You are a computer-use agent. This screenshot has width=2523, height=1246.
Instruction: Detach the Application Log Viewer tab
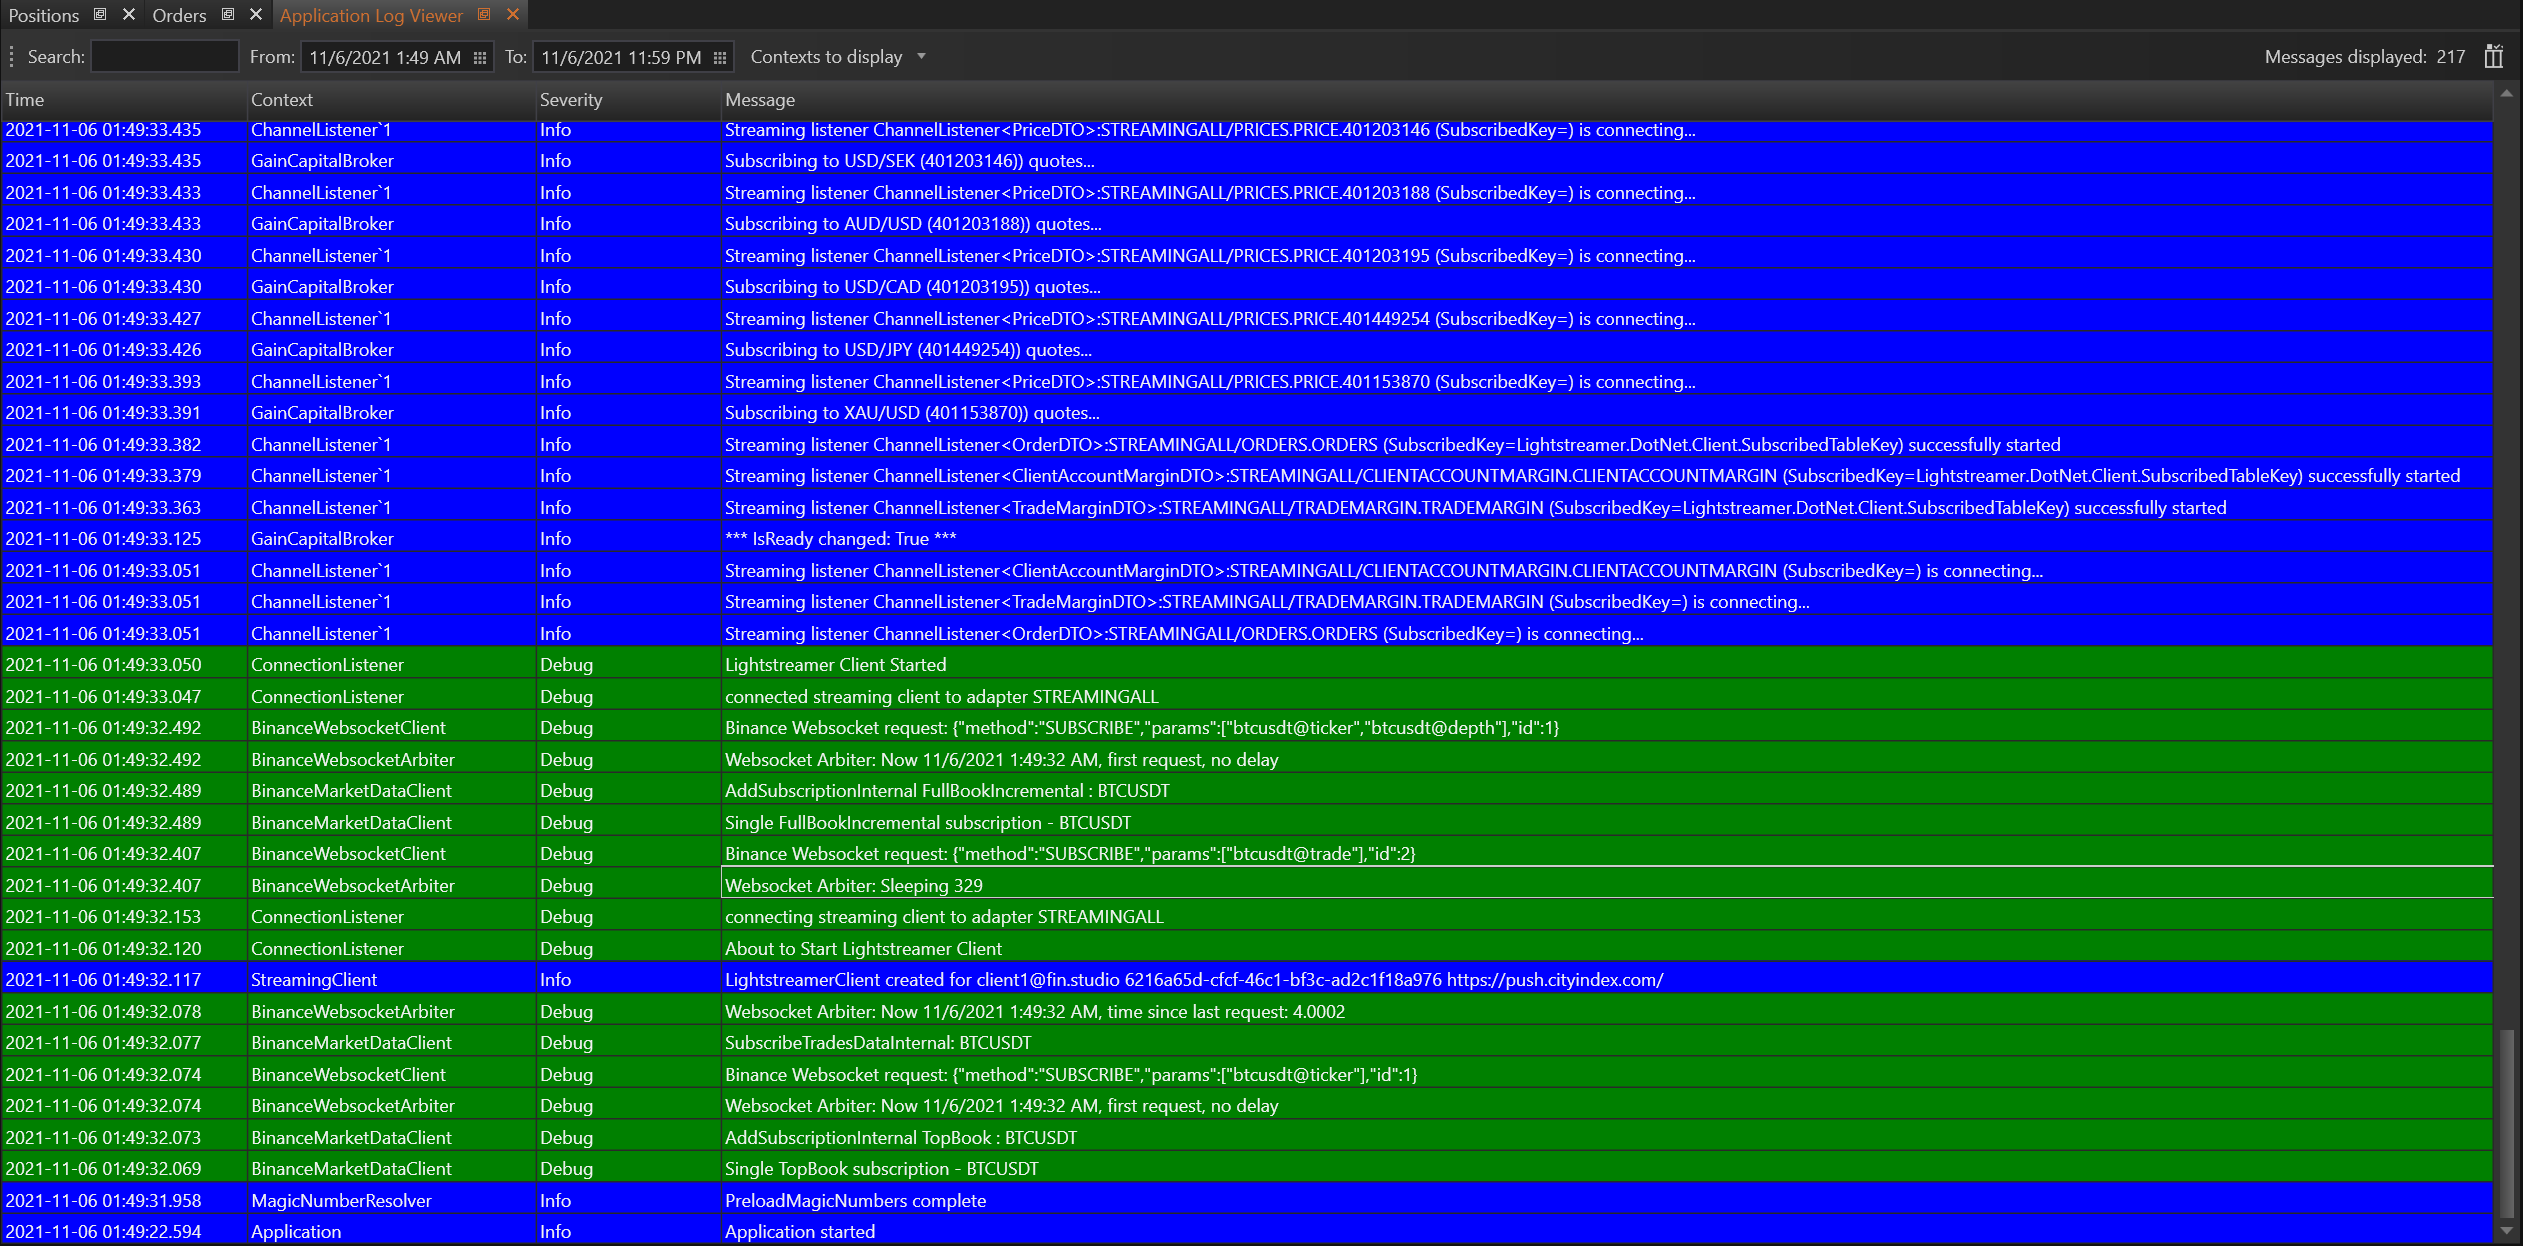(x=484, y=14)
